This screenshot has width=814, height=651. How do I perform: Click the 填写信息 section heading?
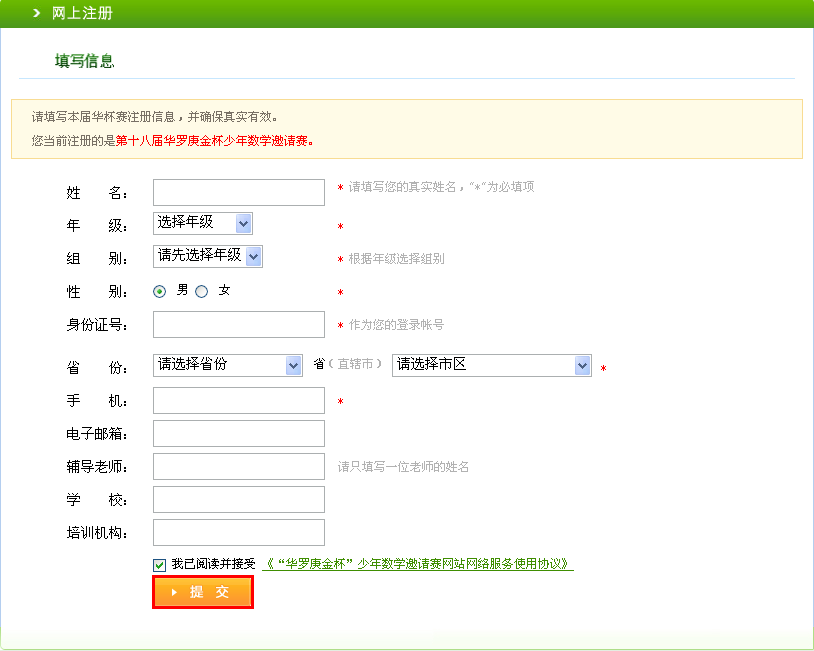[x=84, y=61]
